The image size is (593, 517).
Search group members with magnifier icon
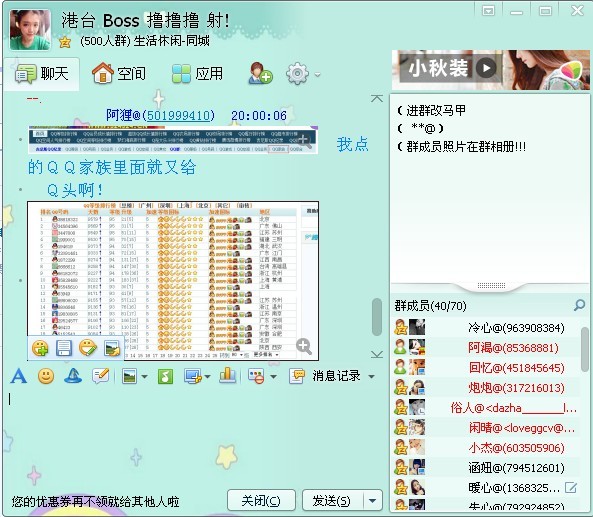tap(579, 305)
